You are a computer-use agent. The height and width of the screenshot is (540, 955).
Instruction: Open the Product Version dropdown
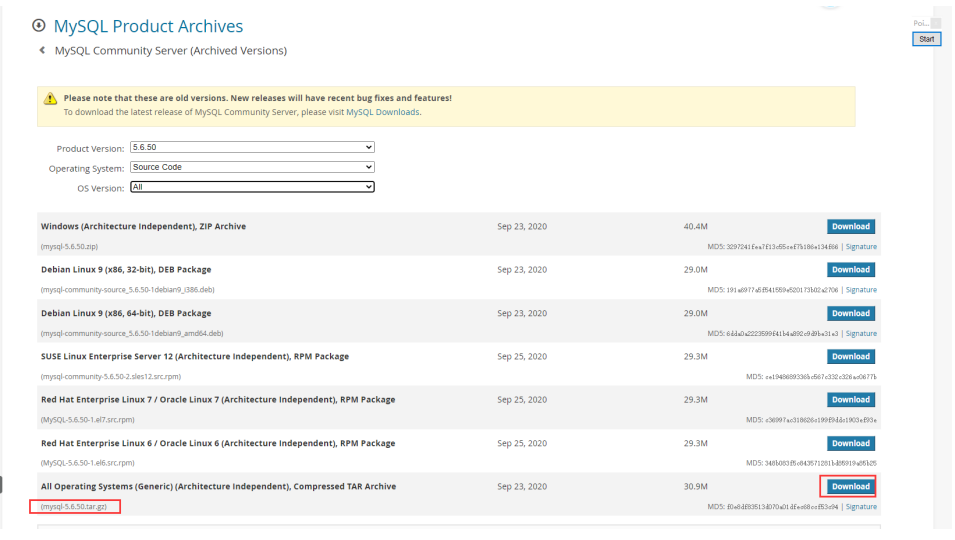pos(252,147)
